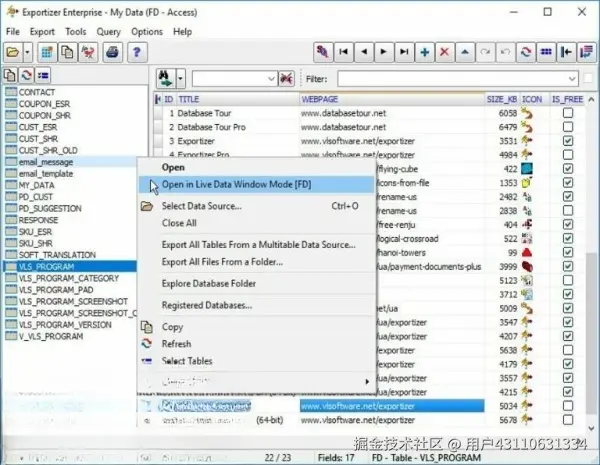This screenshot has width=600, height=465.
Task: Open help with the question mark icon
Action: click(137, 52)
